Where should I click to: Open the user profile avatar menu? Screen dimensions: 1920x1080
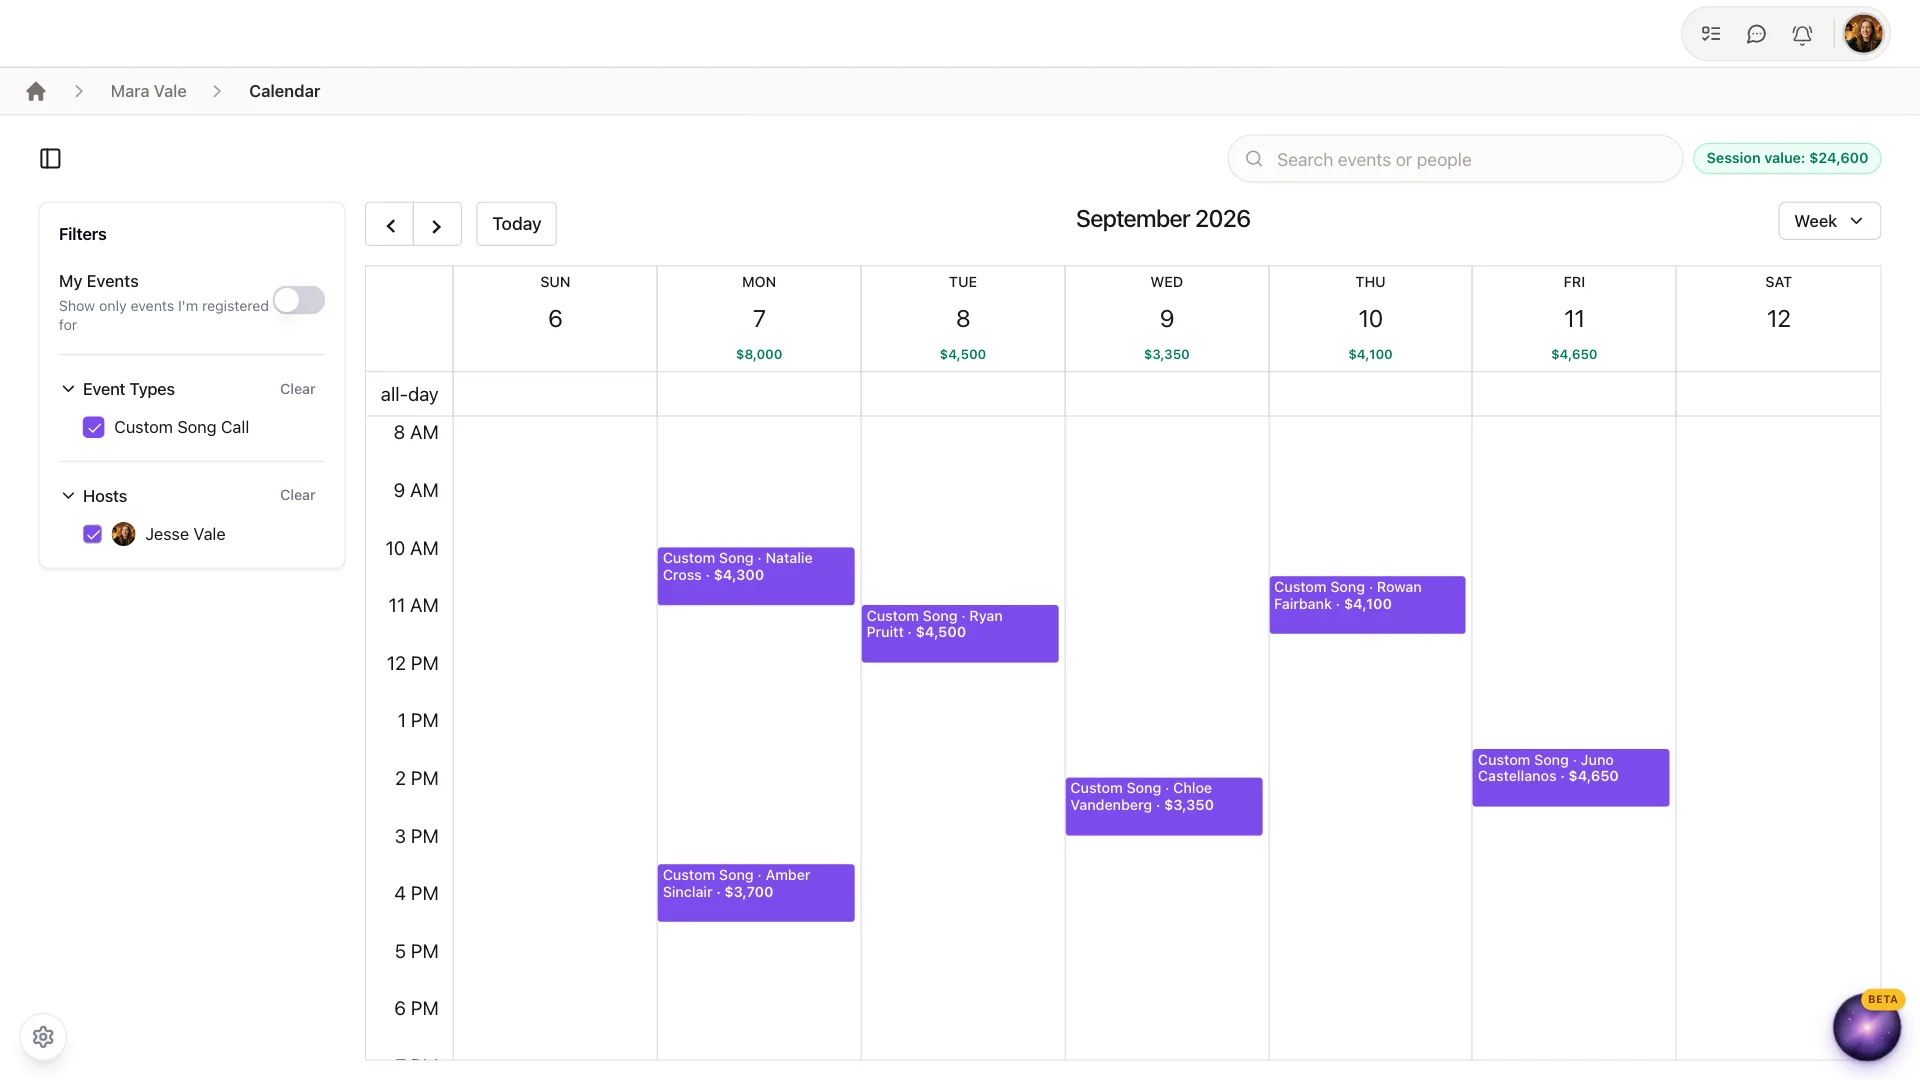[1863, 34]
